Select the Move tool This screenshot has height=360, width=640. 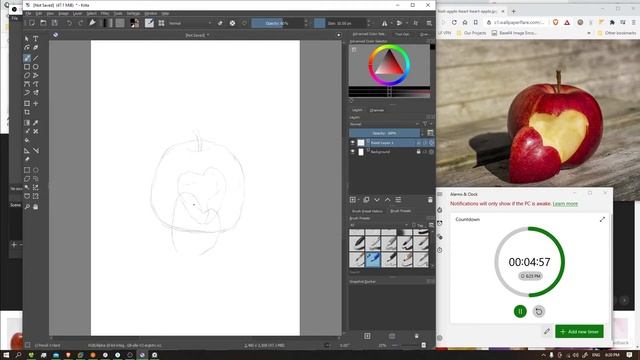[x=36, y=103]
